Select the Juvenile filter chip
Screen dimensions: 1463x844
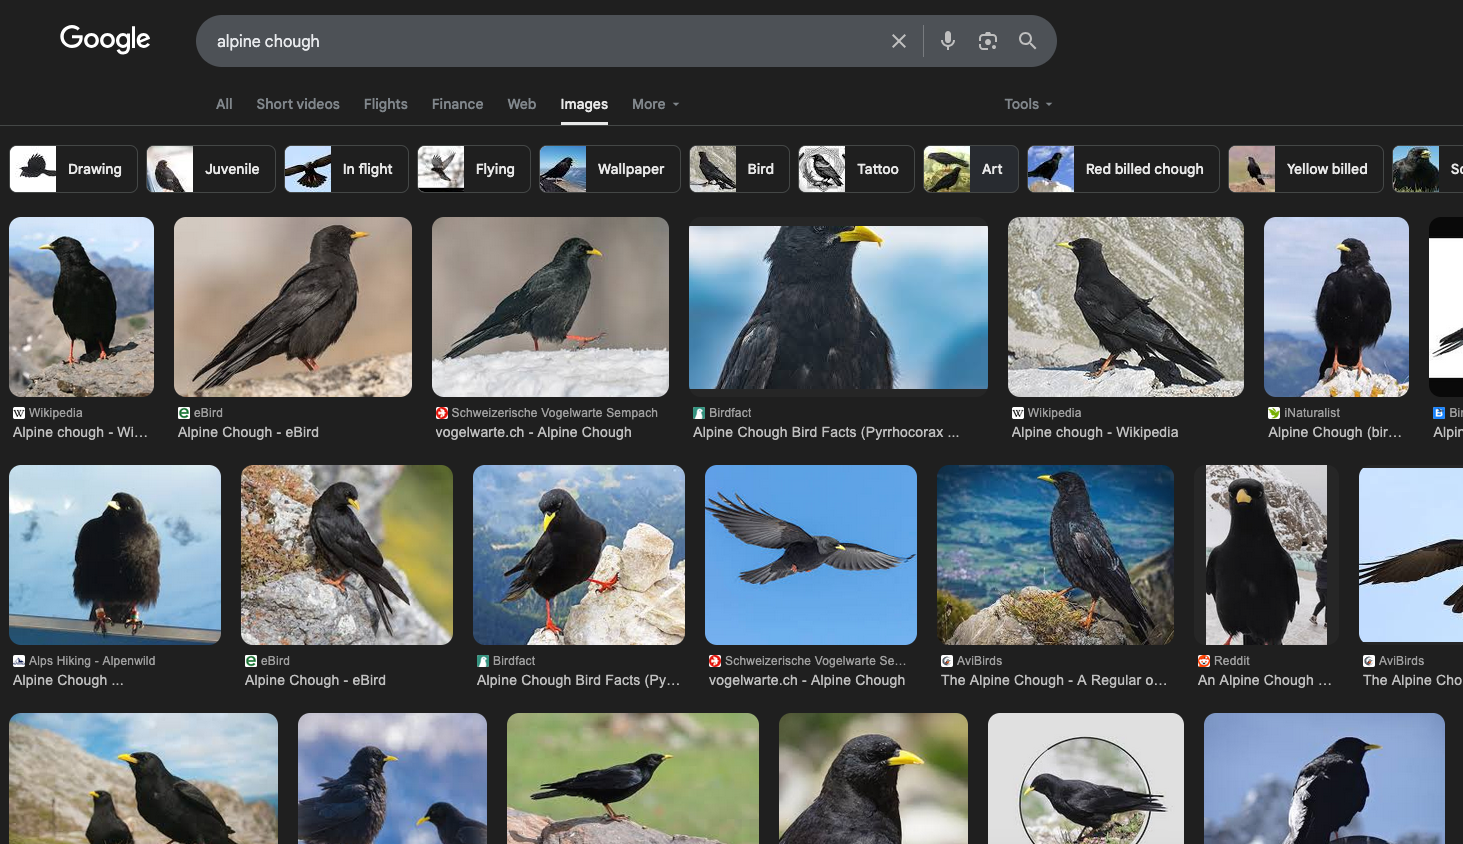(x=211, y=169)
